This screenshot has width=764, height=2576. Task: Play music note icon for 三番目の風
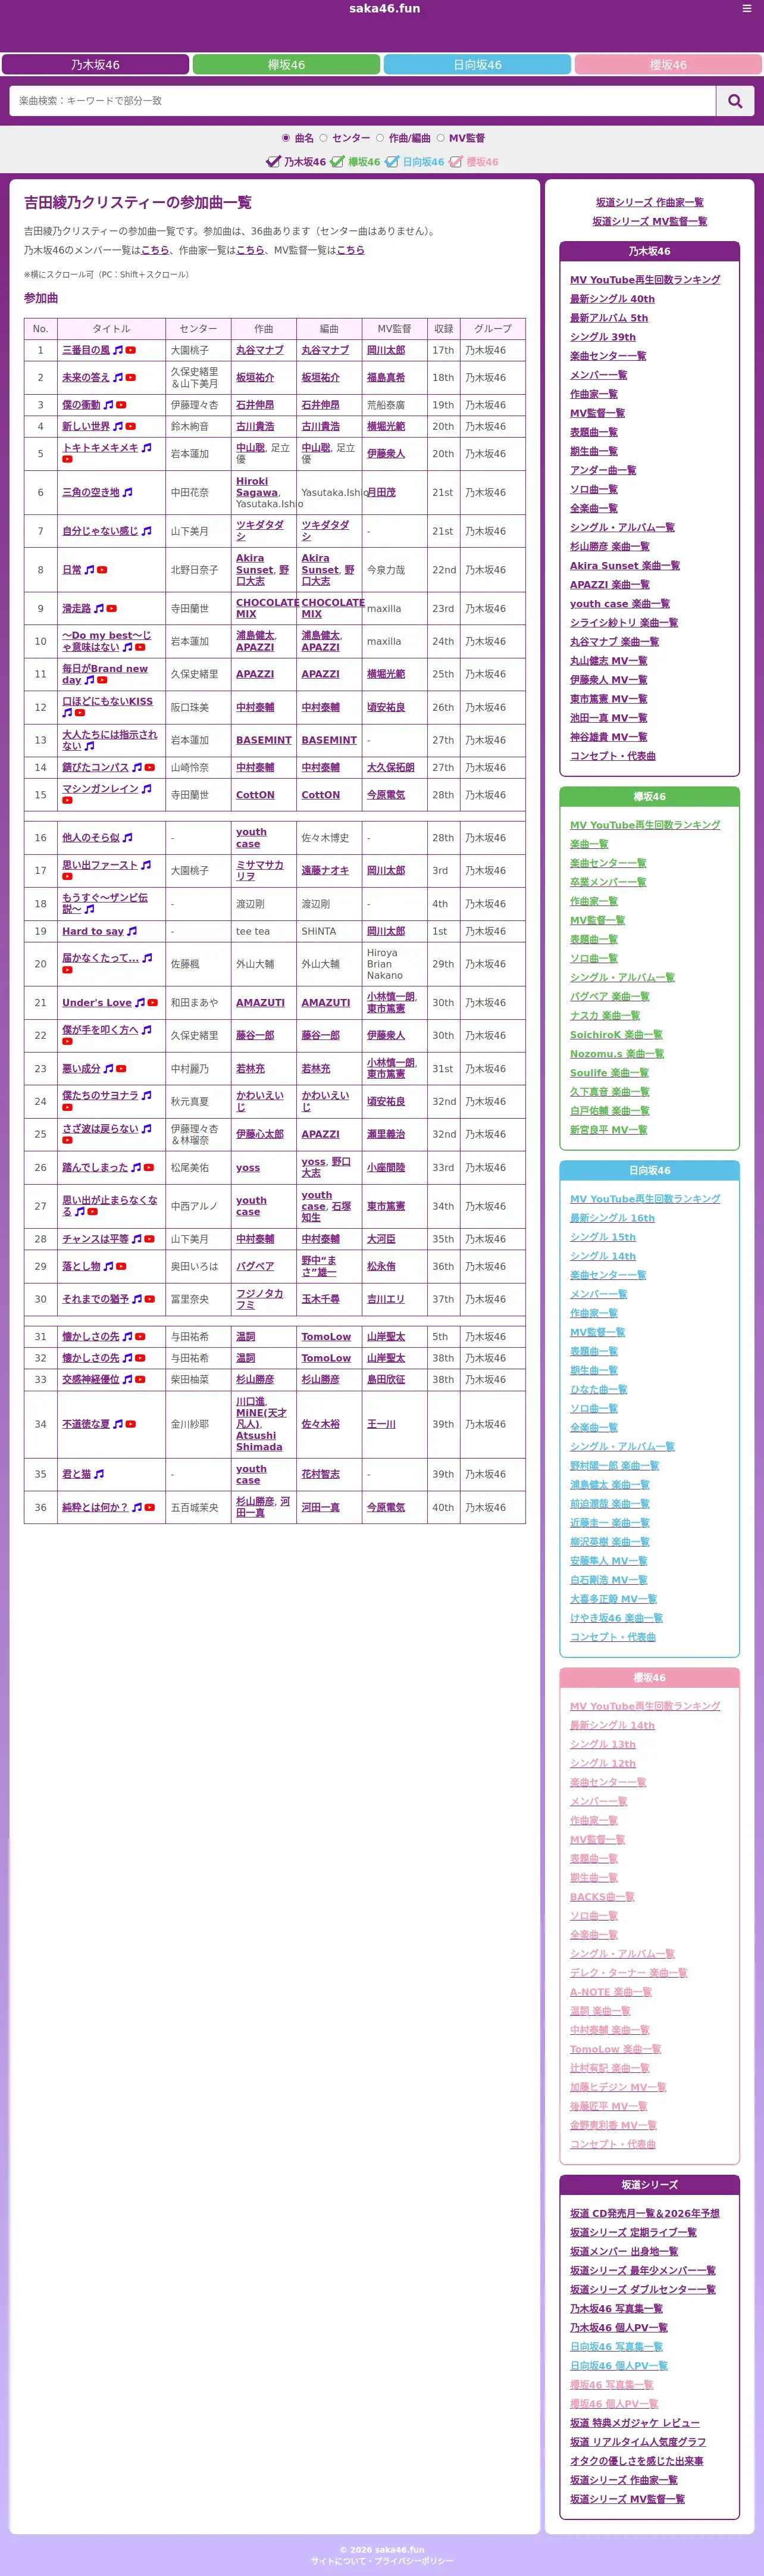click(x=118, y=351)
